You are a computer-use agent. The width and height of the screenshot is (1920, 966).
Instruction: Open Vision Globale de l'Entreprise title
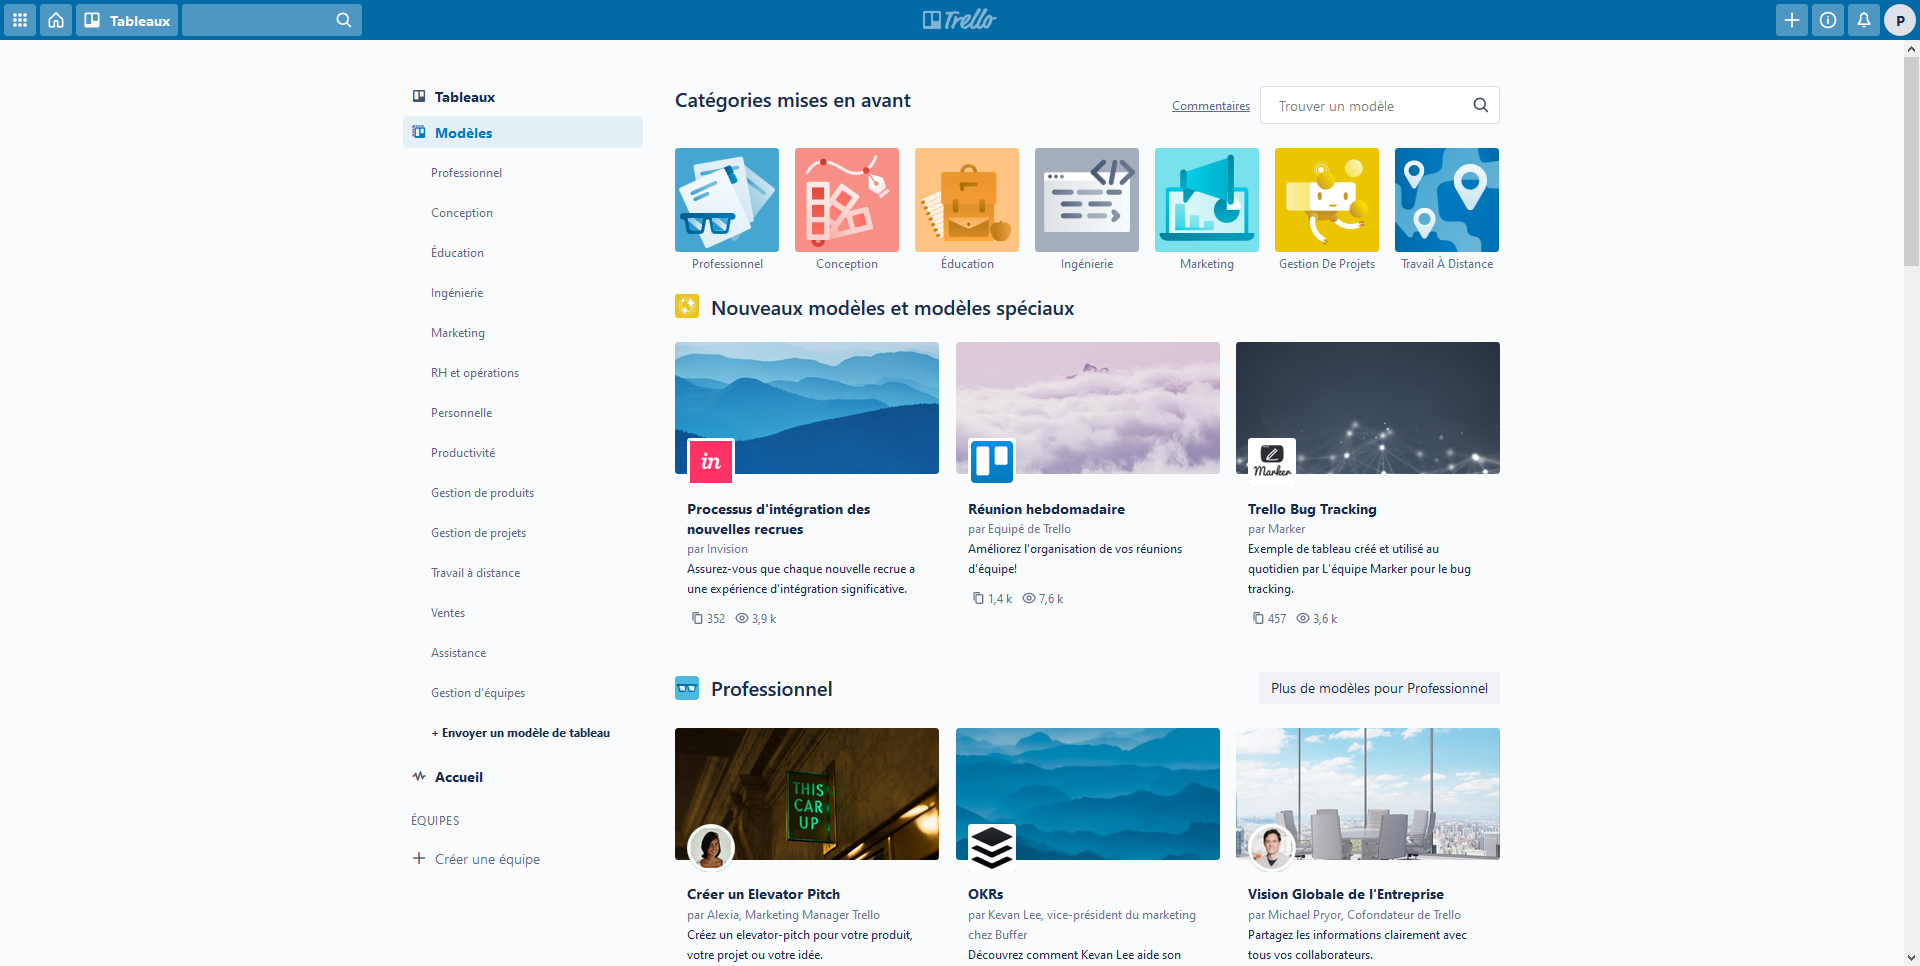pyautogui.click(x=1346, y=894)
